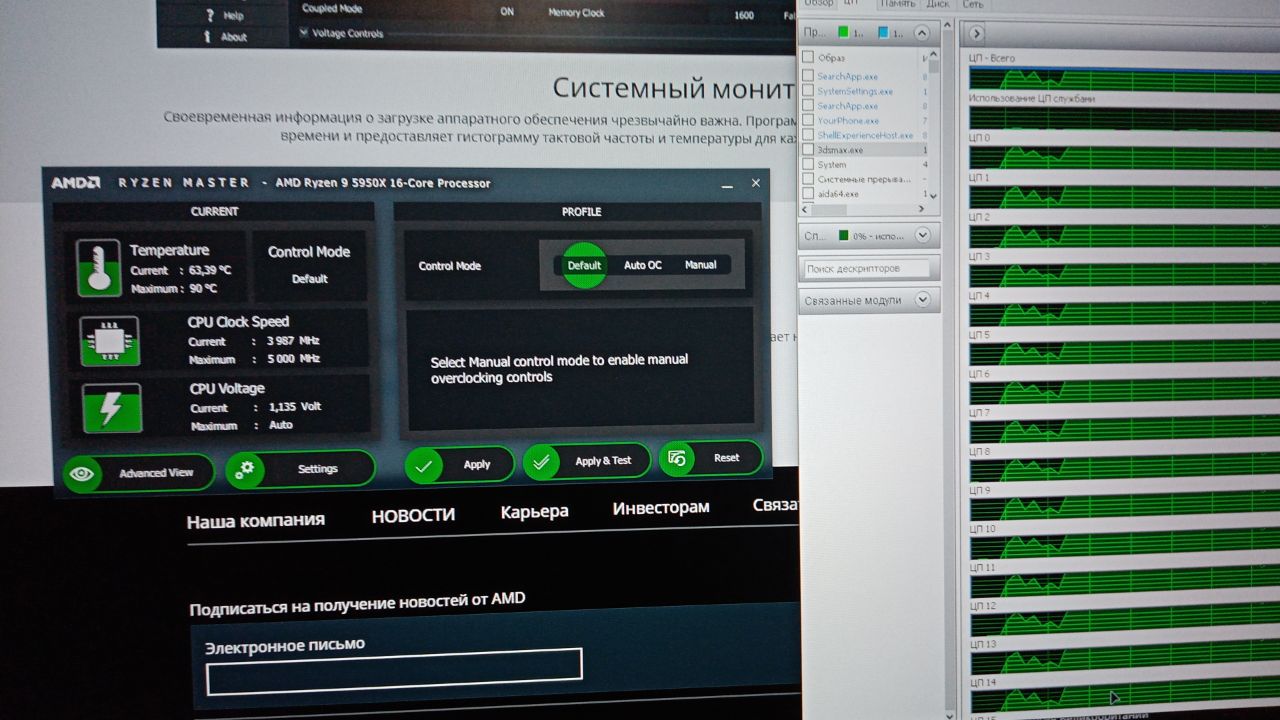Check the ShellExperienceHost.exe checkbox
This screenshot has width=1280, height=720.
(x=808, y=135)
